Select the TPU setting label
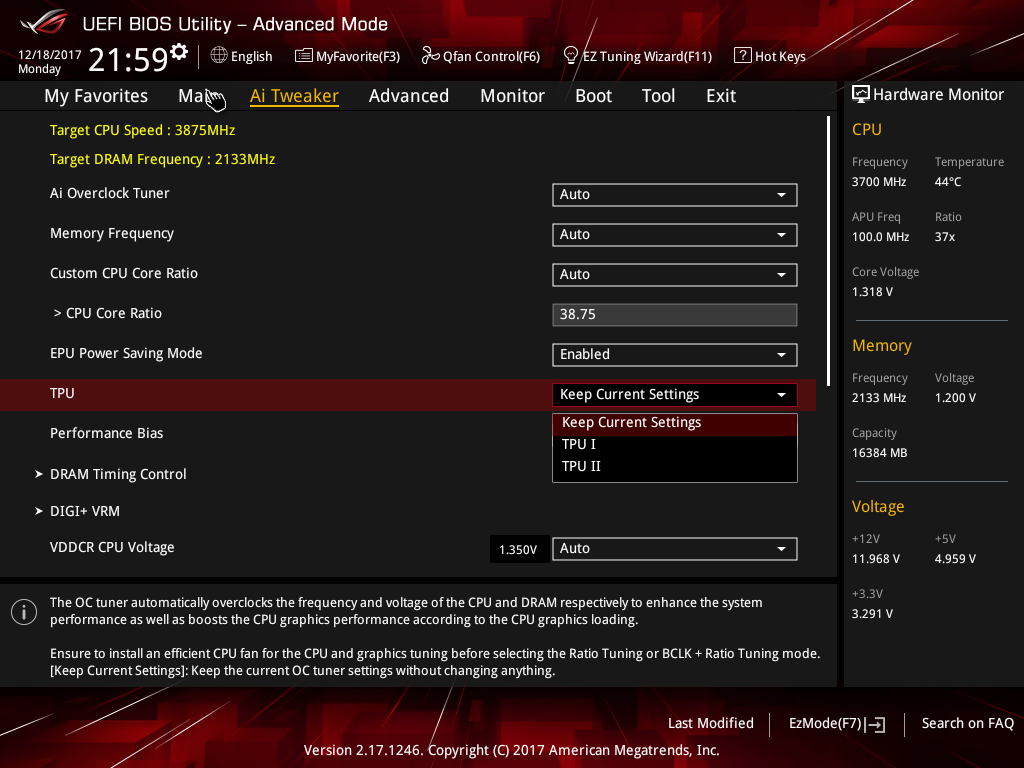This screenshot has height=768, width=1024. (62, 393)
